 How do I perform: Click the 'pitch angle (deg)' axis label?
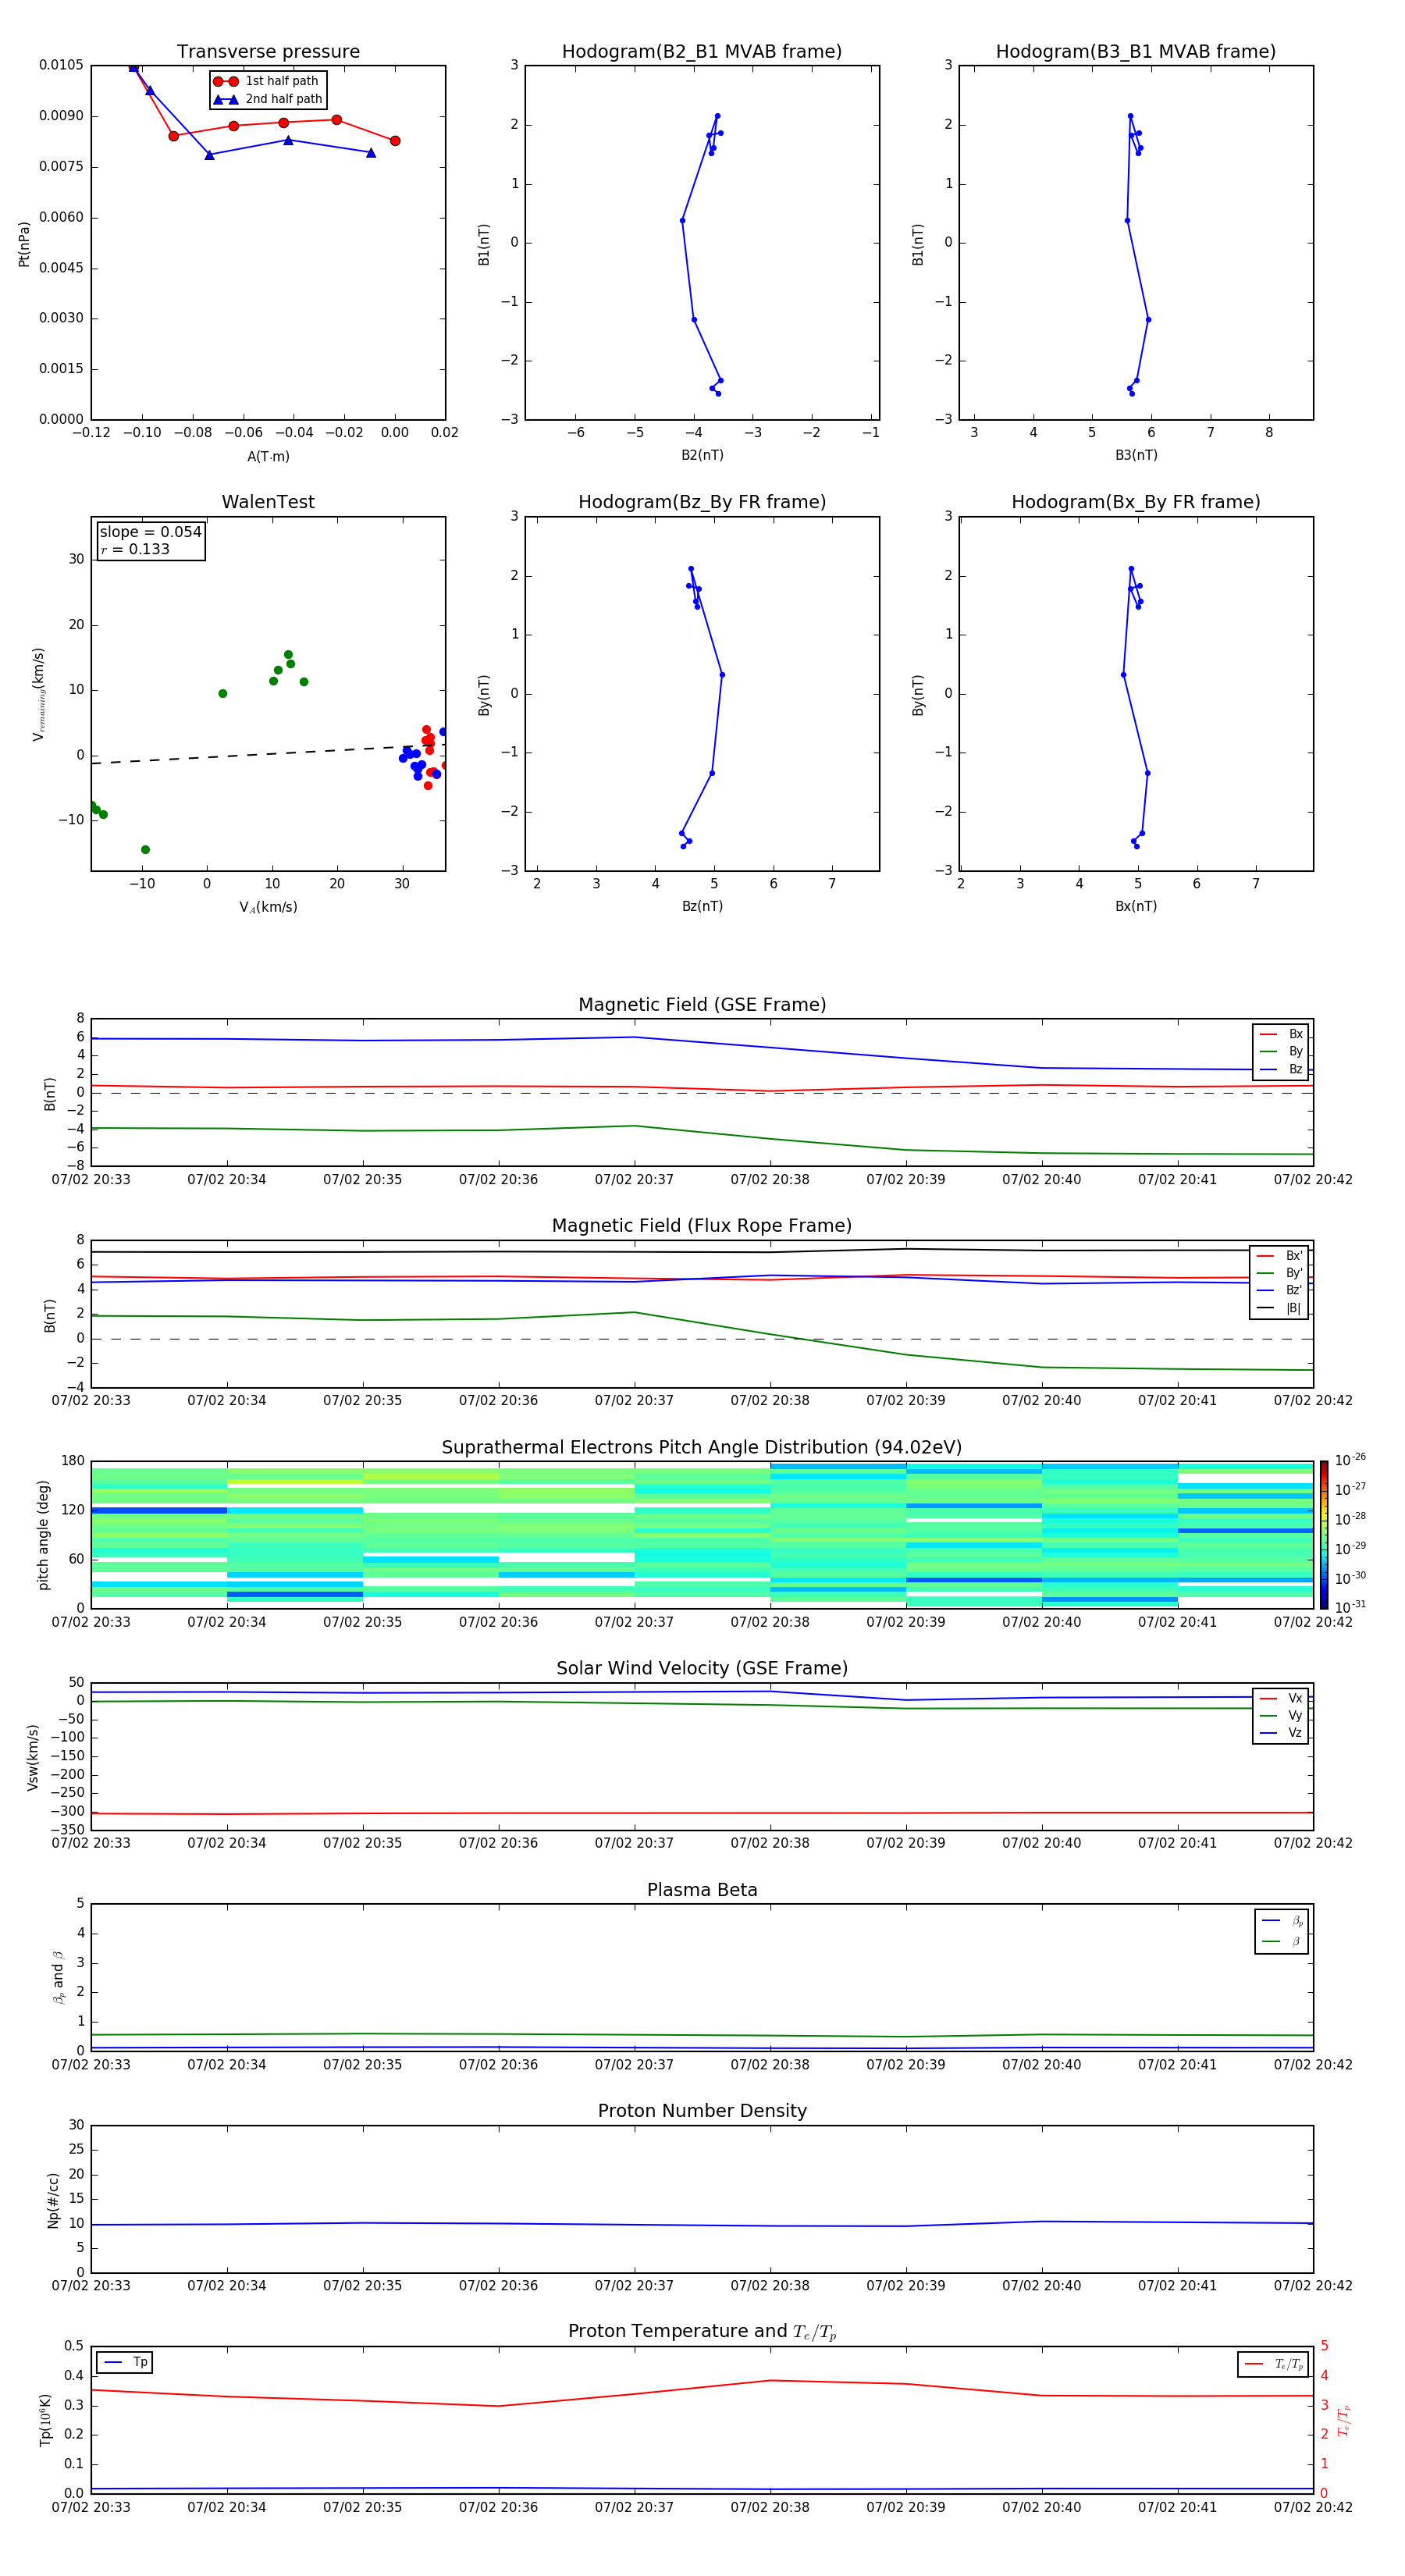click(x=43, y=1534)
